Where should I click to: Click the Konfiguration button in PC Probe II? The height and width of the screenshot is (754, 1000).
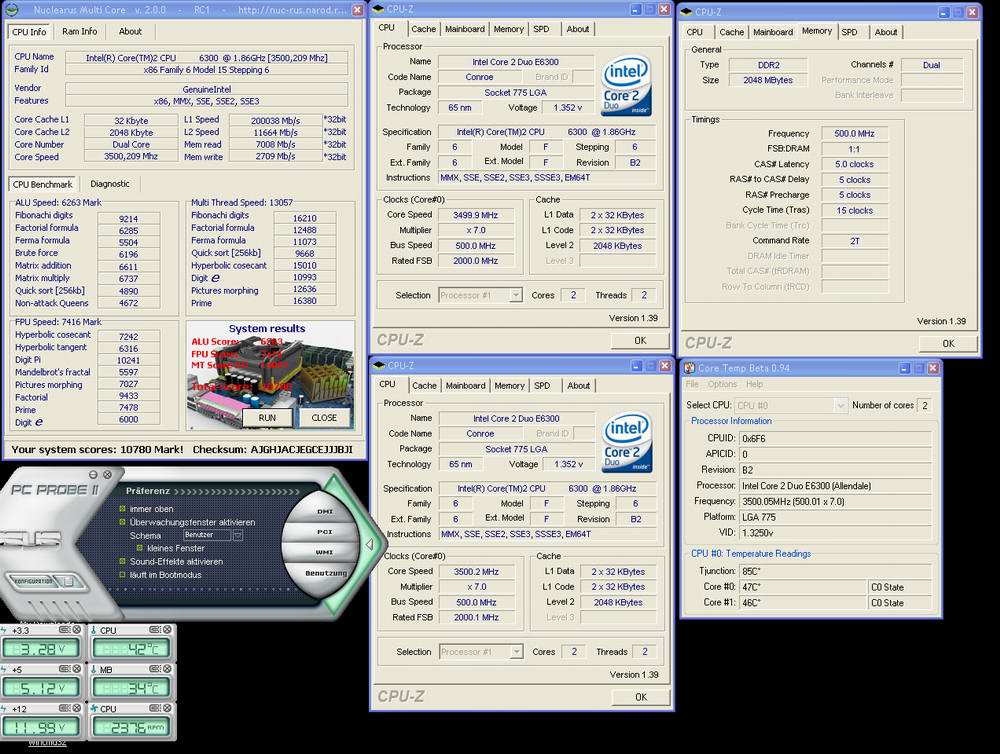[34, 581]
